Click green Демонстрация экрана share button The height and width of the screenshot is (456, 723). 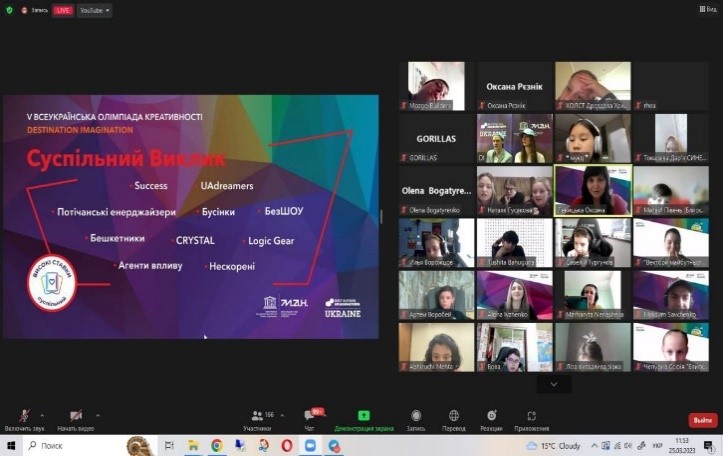point(364,420)
